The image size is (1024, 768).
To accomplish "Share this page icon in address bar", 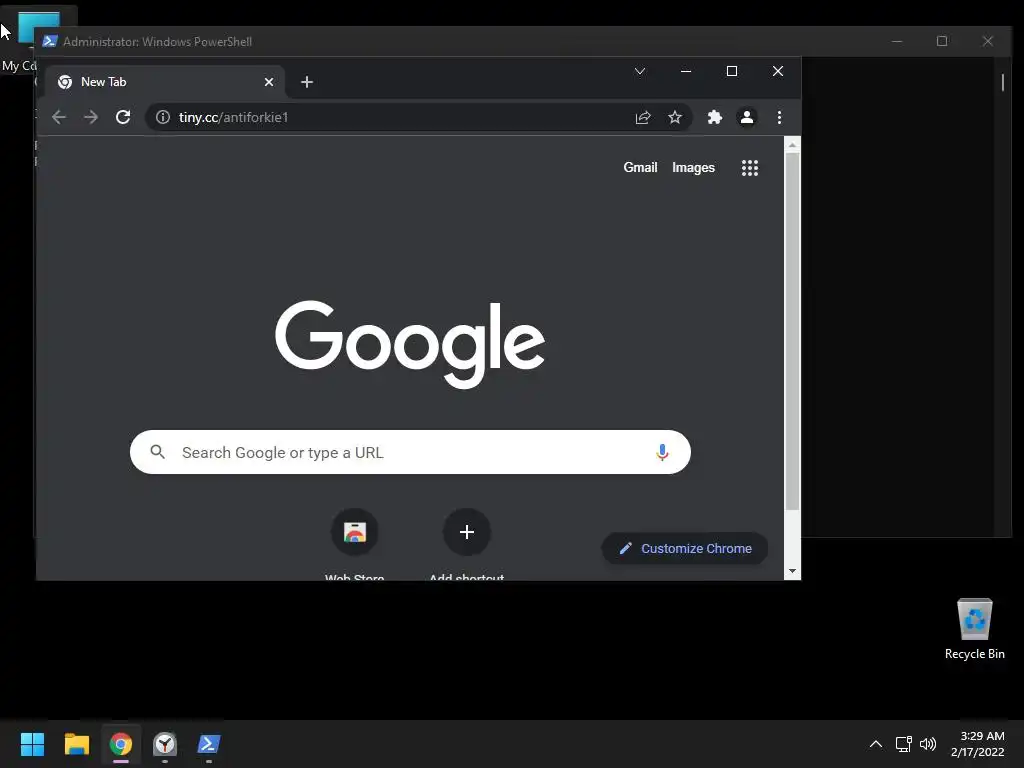I will (x=643, y=117).
